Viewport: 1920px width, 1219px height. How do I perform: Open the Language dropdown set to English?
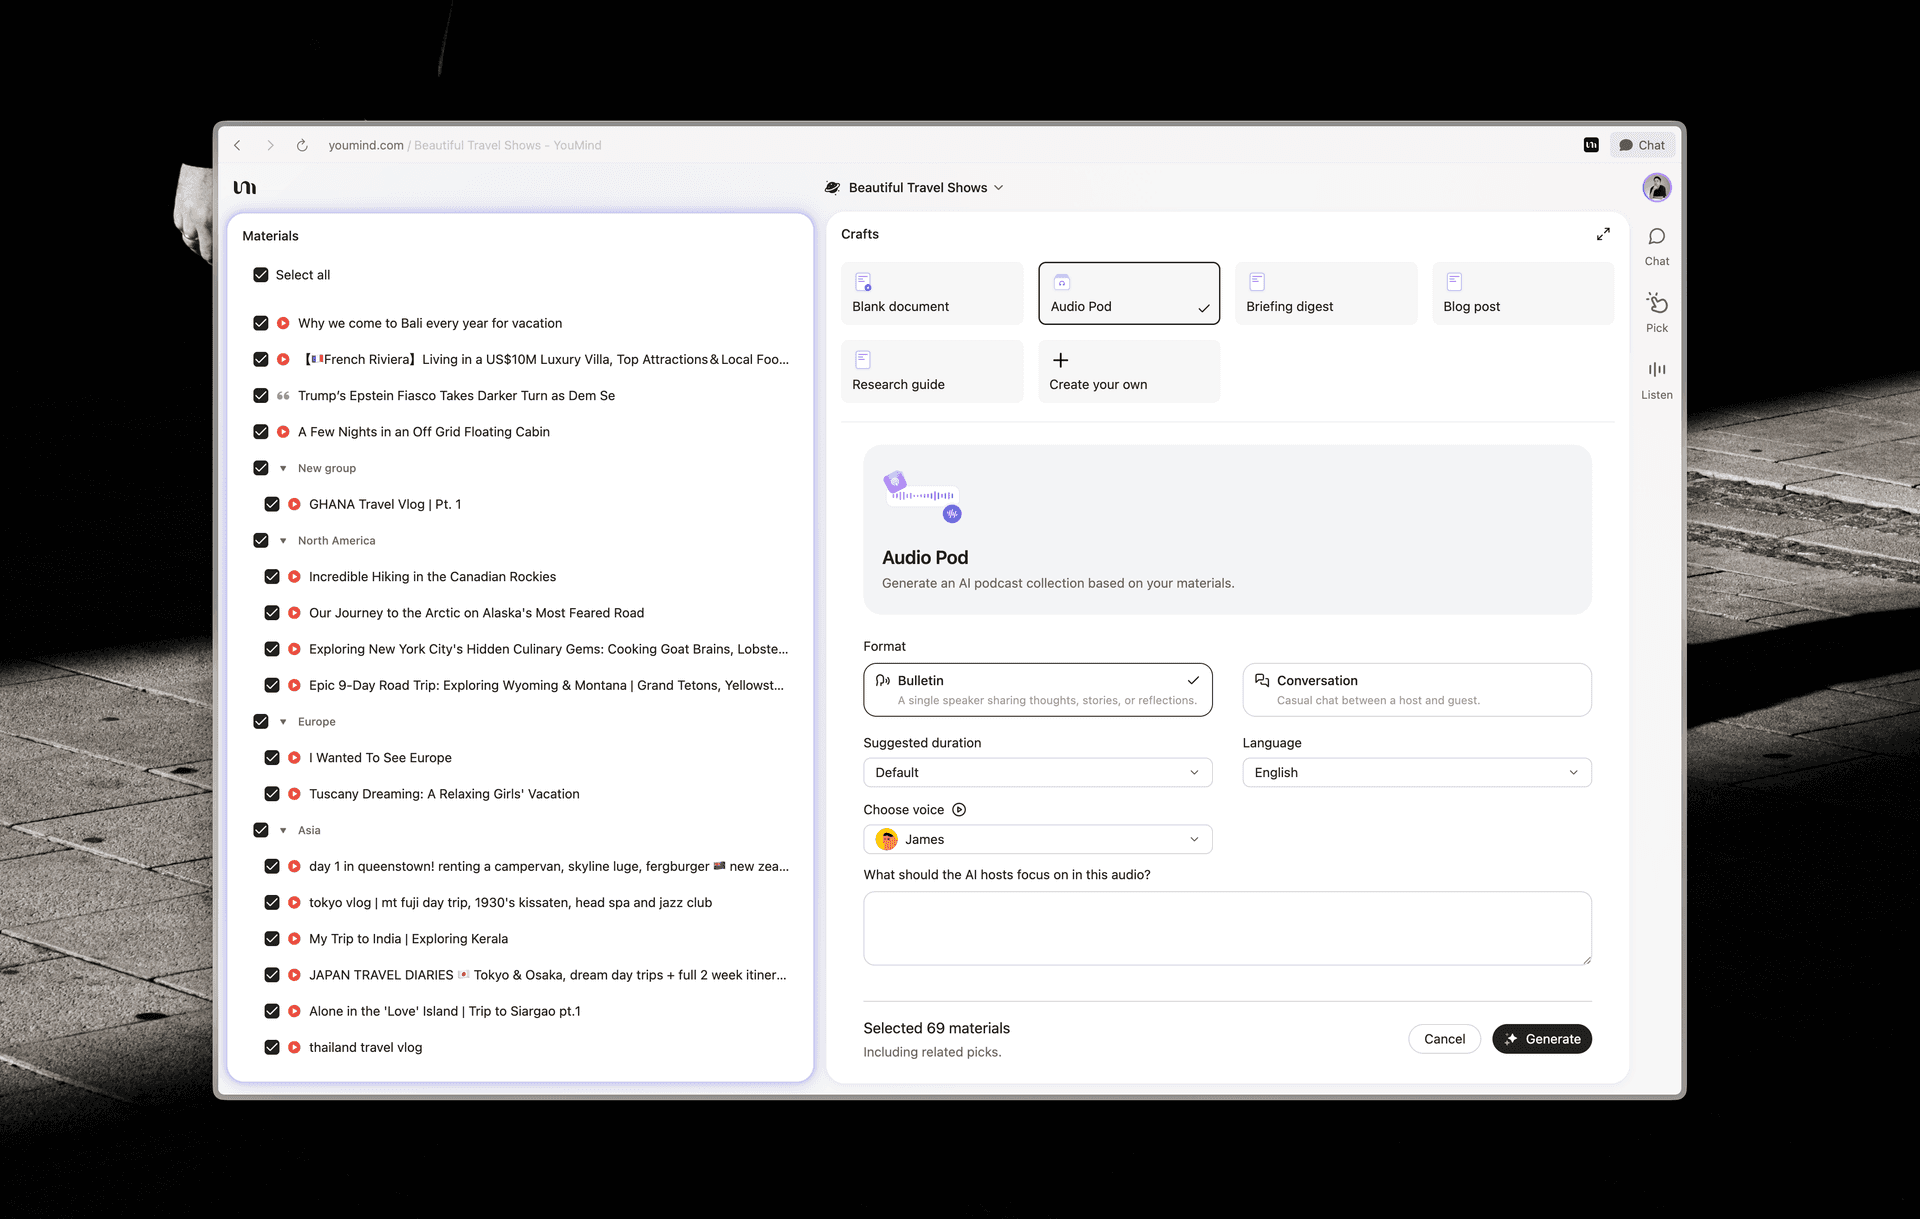point(1416,773)
